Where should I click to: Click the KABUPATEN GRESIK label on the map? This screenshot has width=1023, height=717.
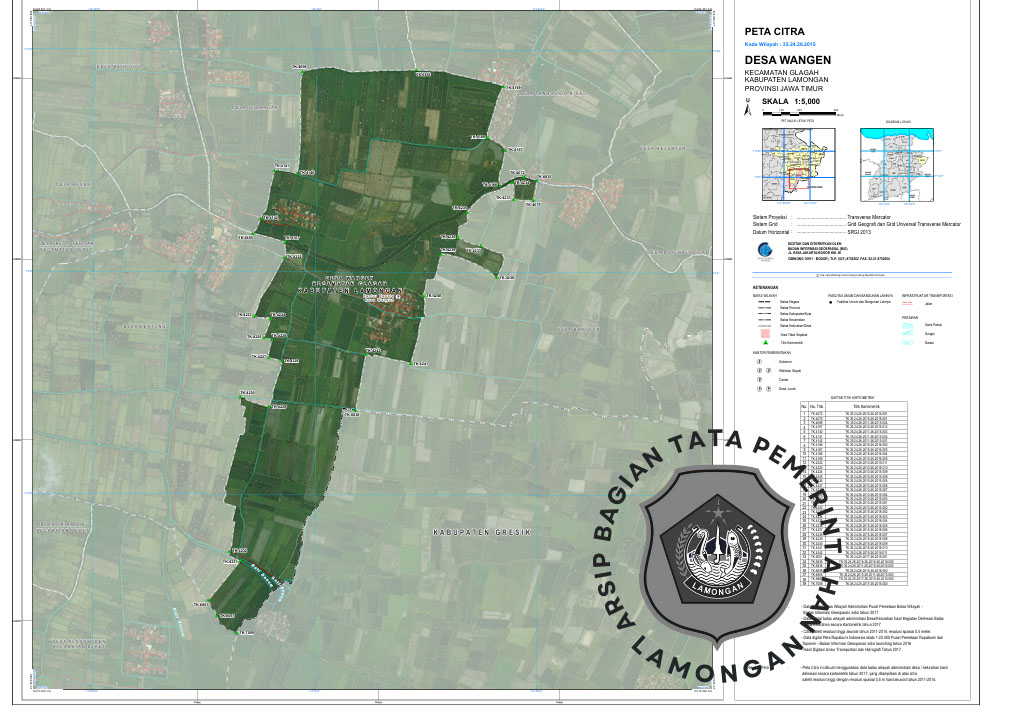point(479,533)
